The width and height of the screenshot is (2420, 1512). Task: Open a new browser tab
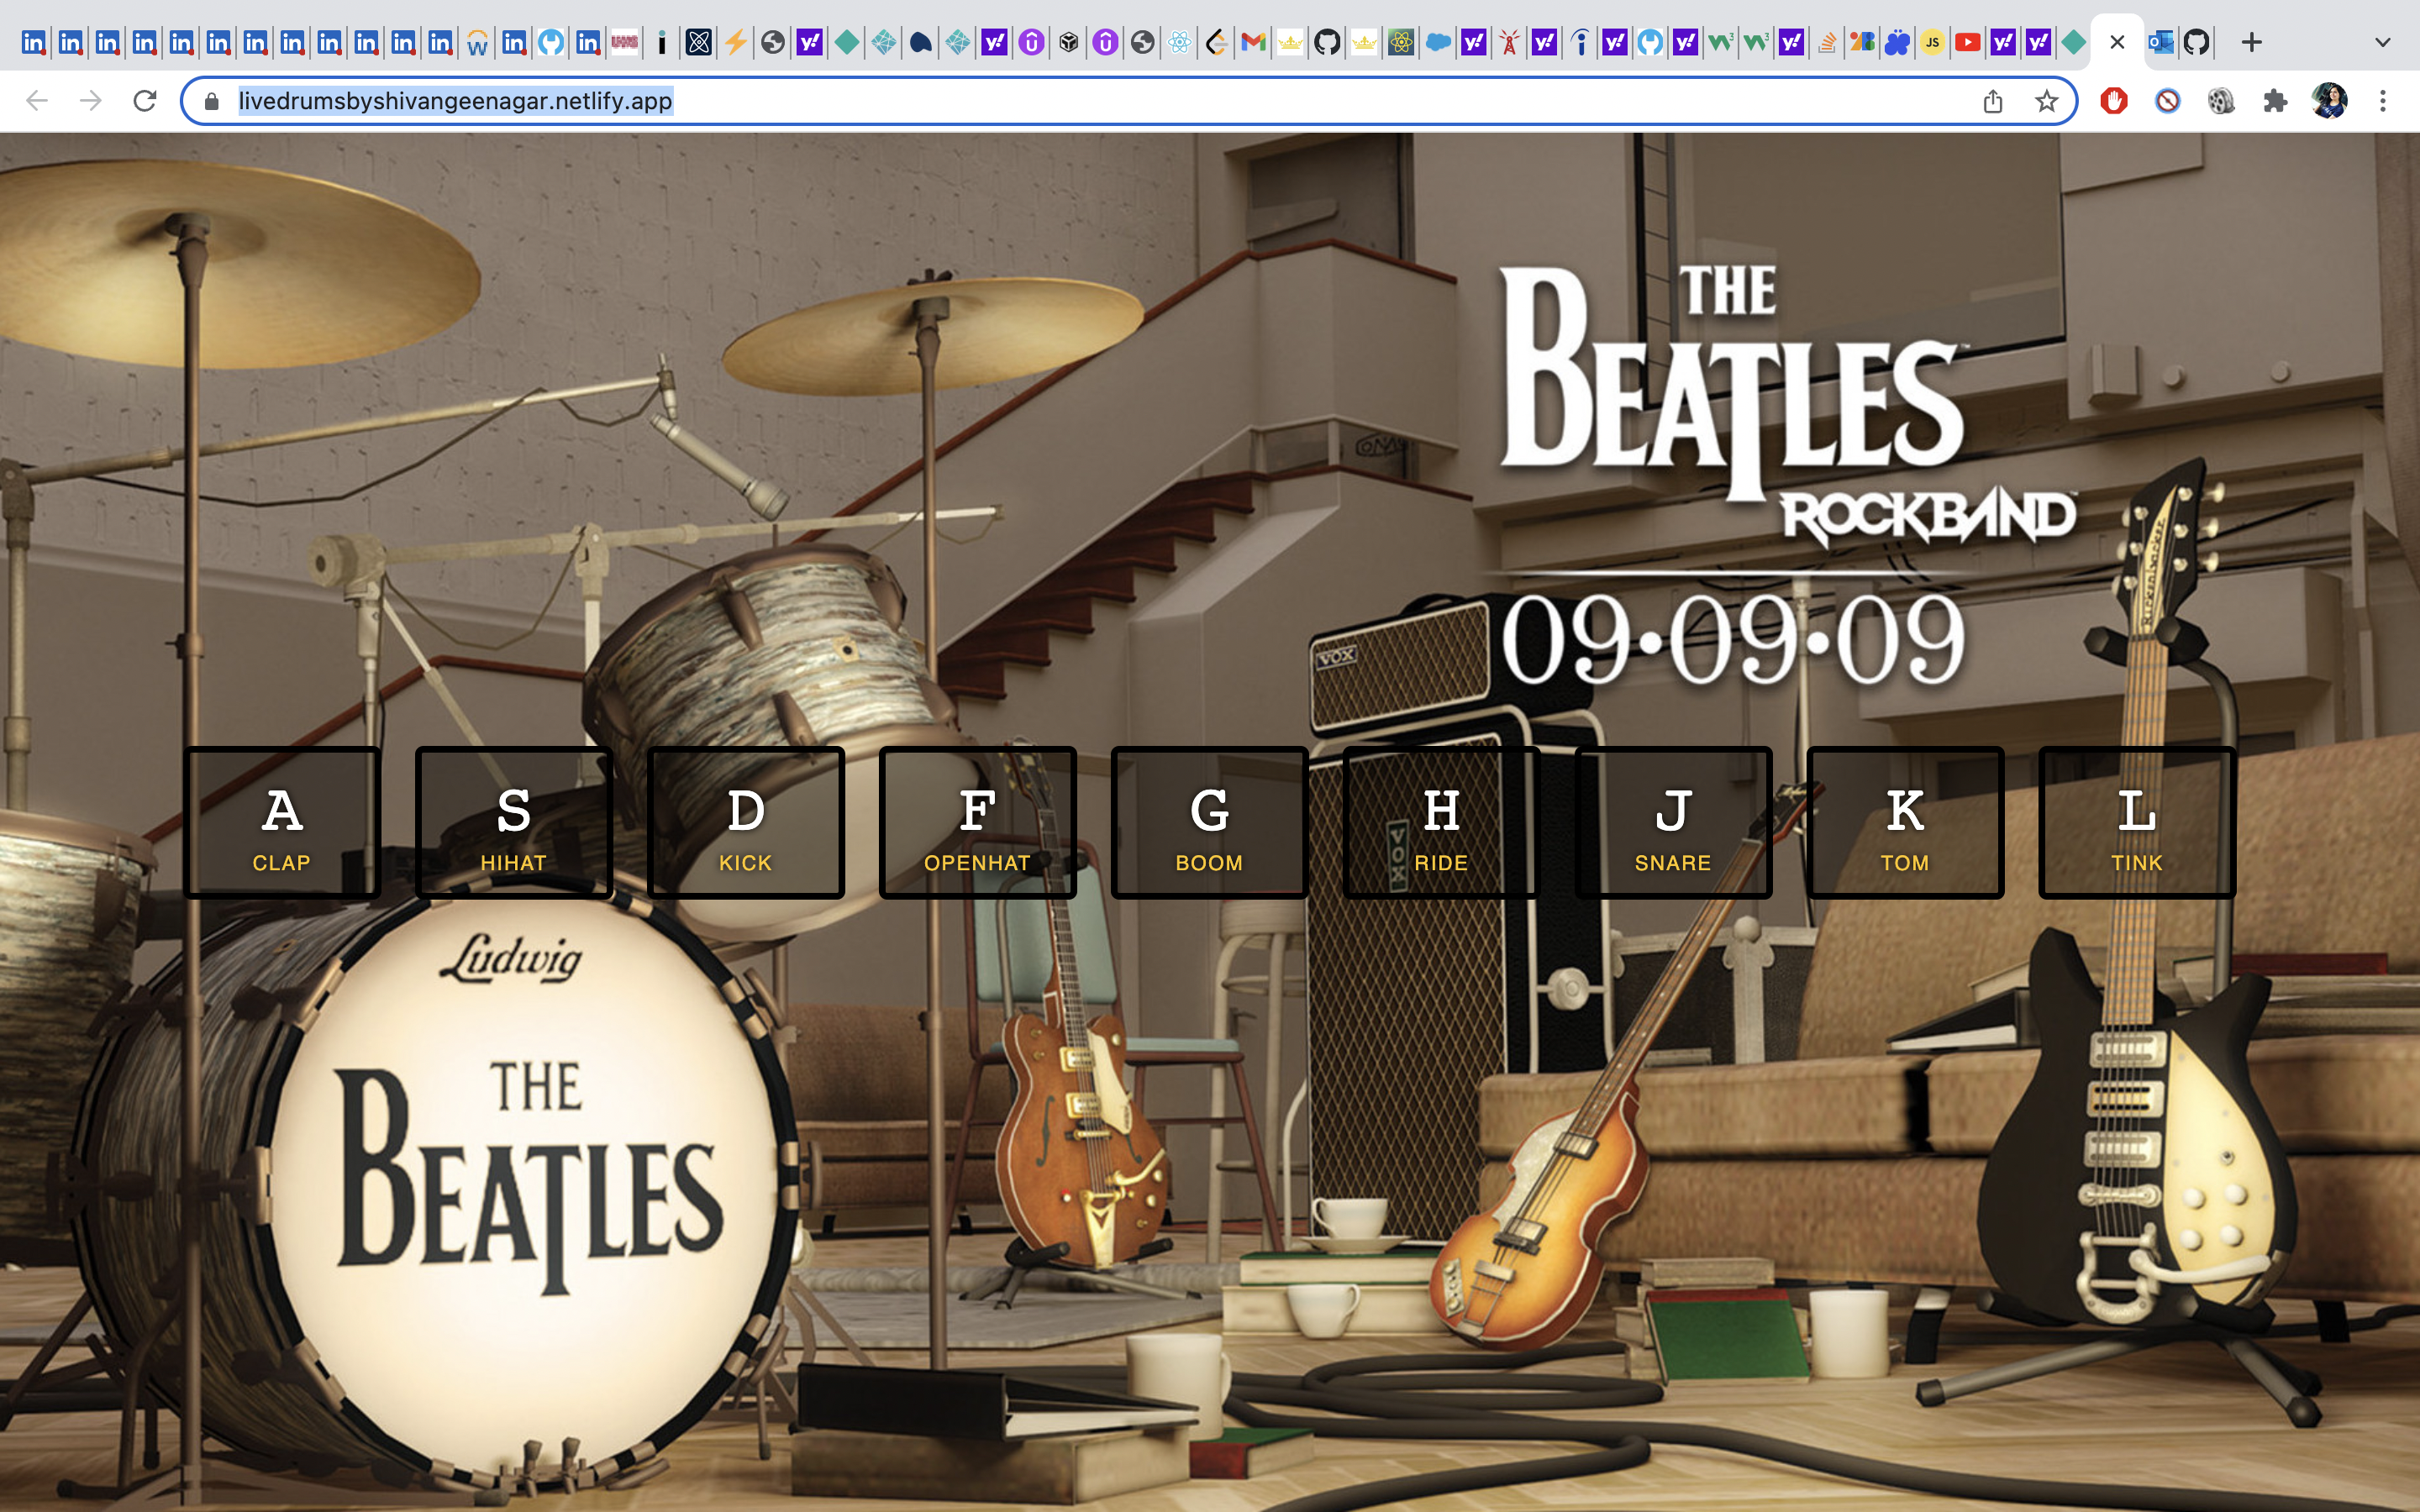tap(2252, 42)
